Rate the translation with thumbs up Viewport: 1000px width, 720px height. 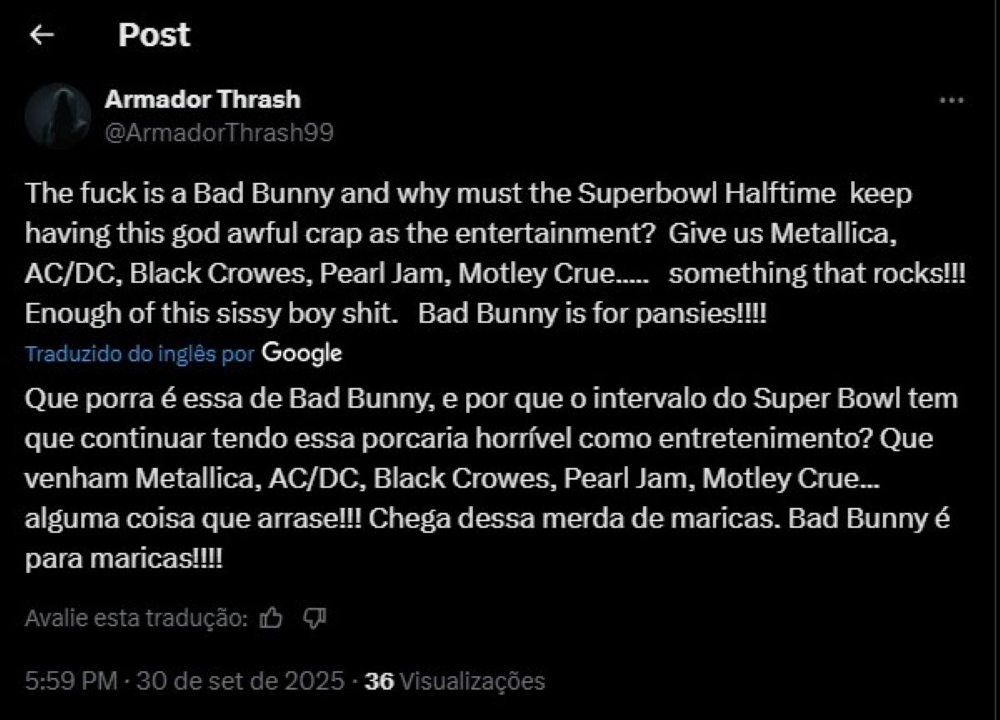pos(271,617)
